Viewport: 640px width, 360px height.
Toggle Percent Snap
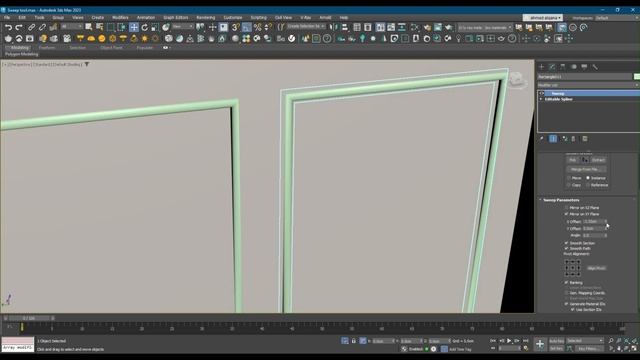tap(258, 27)
